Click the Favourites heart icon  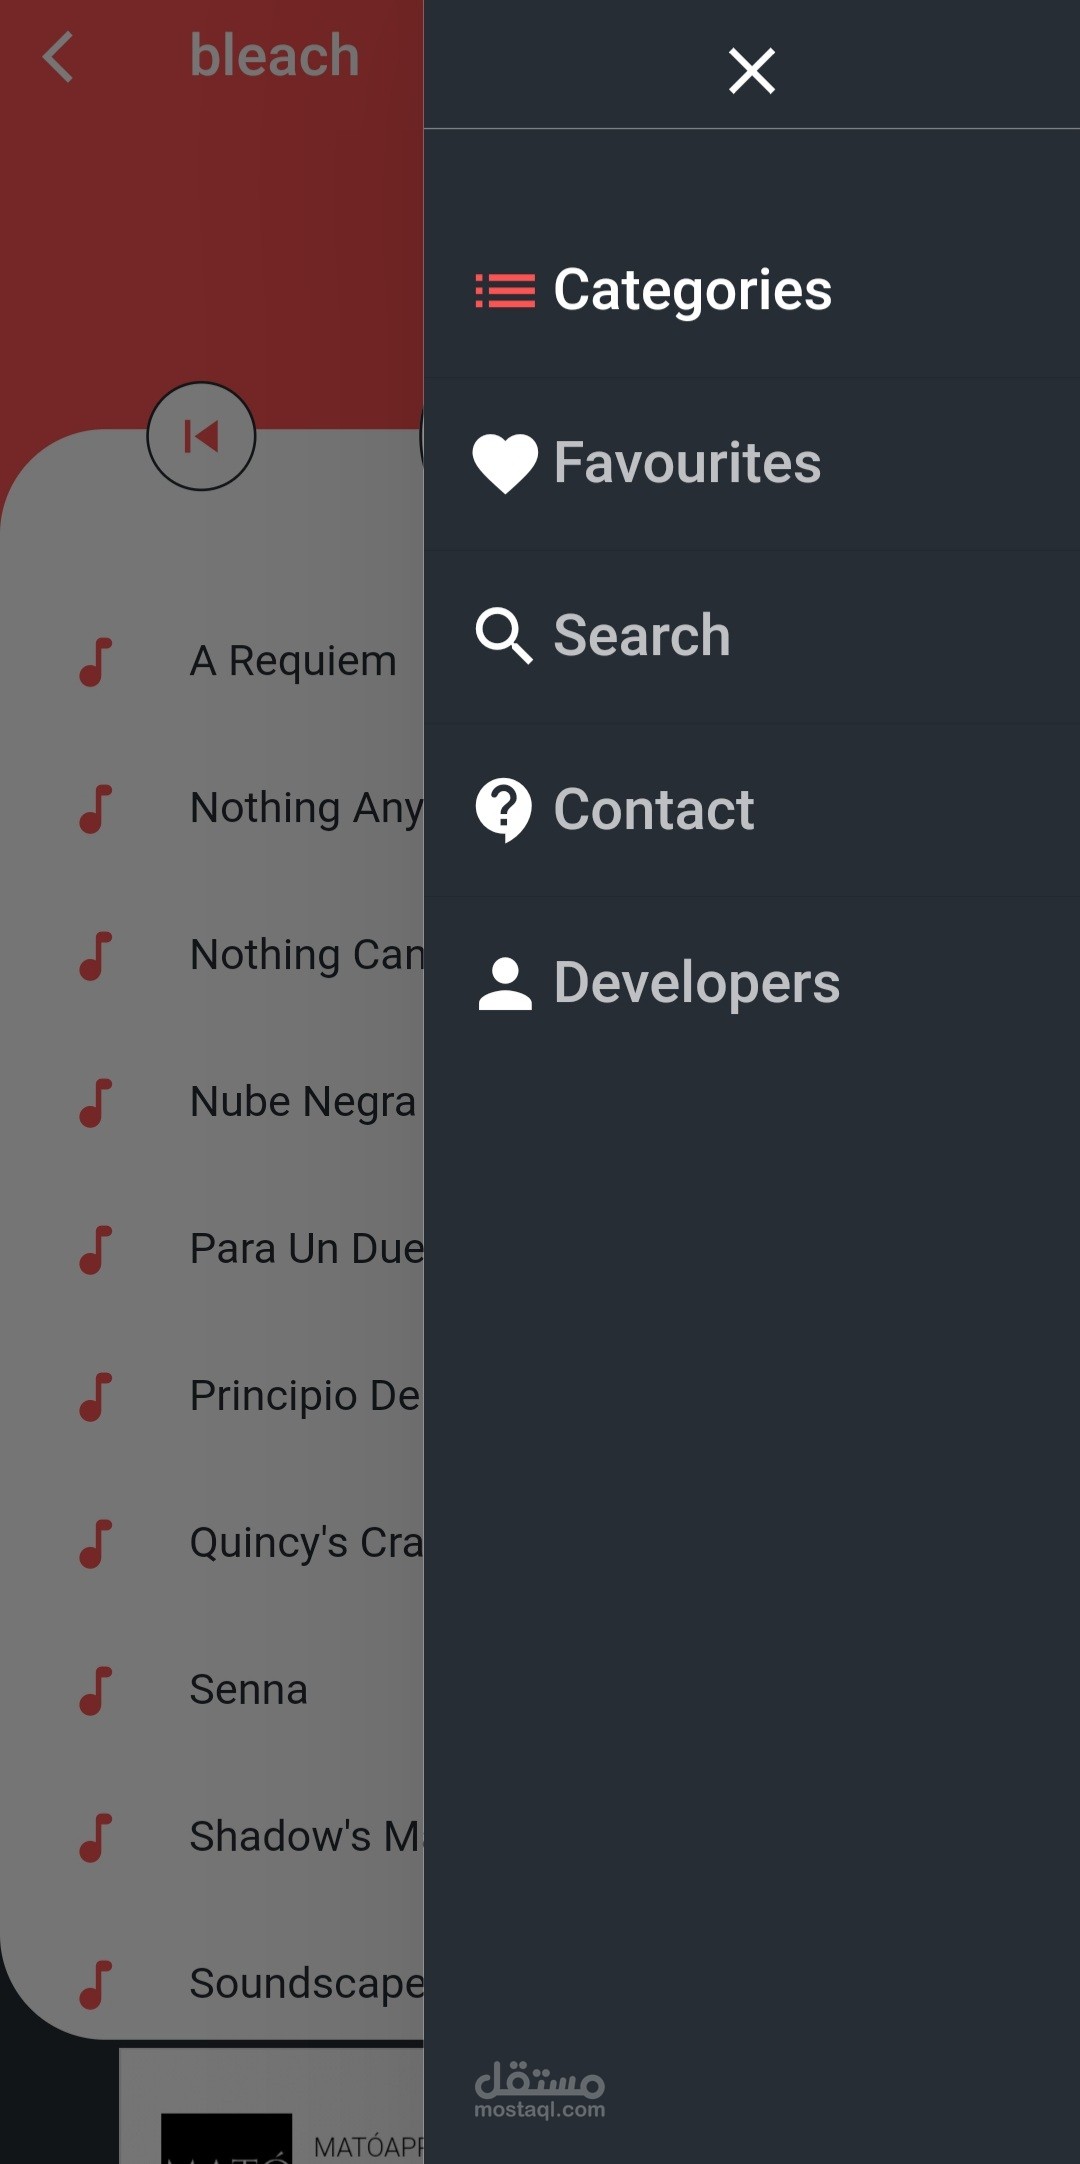(x=505, y=463)
